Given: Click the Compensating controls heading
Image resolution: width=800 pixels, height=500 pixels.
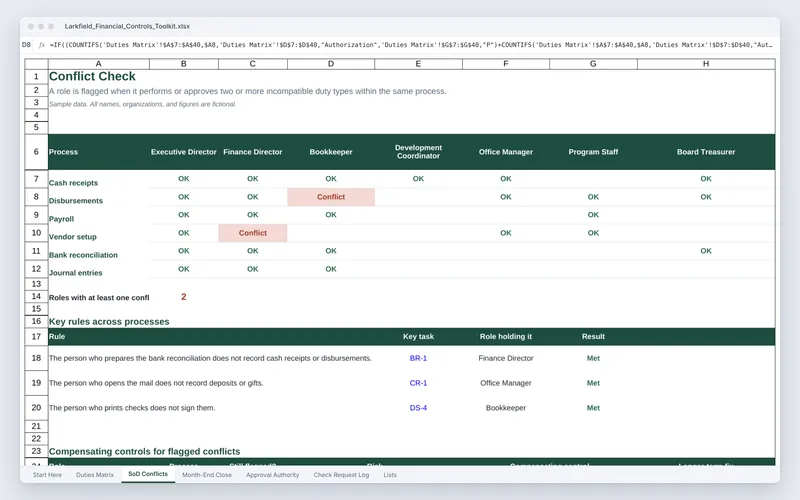Looking at the screenshot, I should pyautogui.click(x=144, y=452).
